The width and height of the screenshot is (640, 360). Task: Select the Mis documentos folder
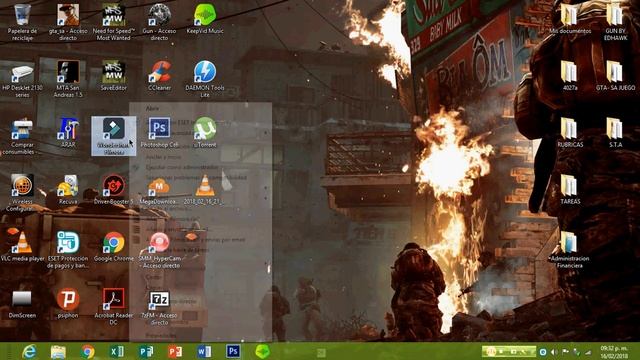[570, 19]
